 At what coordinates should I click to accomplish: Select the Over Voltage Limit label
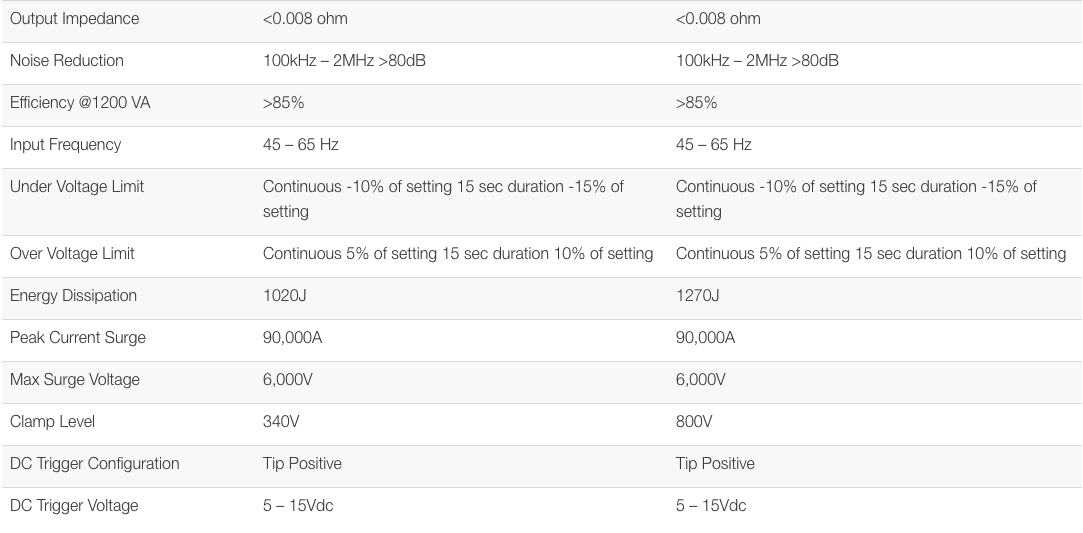[72, 254]
